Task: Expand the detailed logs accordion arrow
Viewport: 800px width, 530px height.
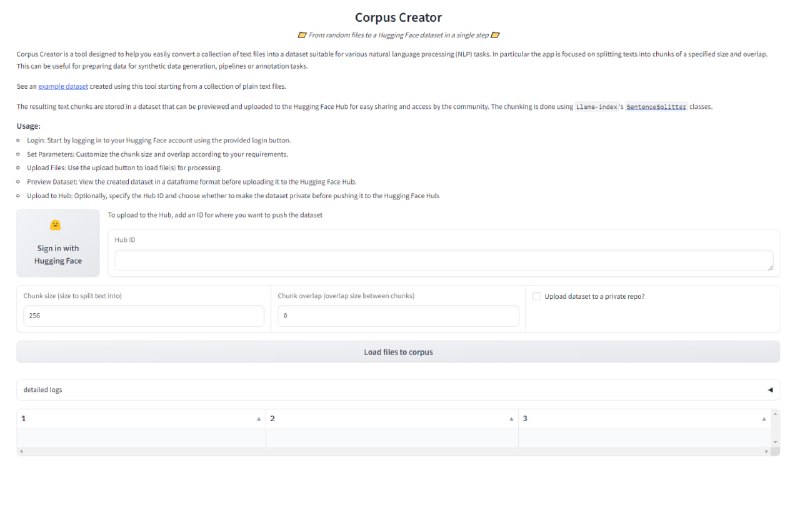Action: (770, 389)
